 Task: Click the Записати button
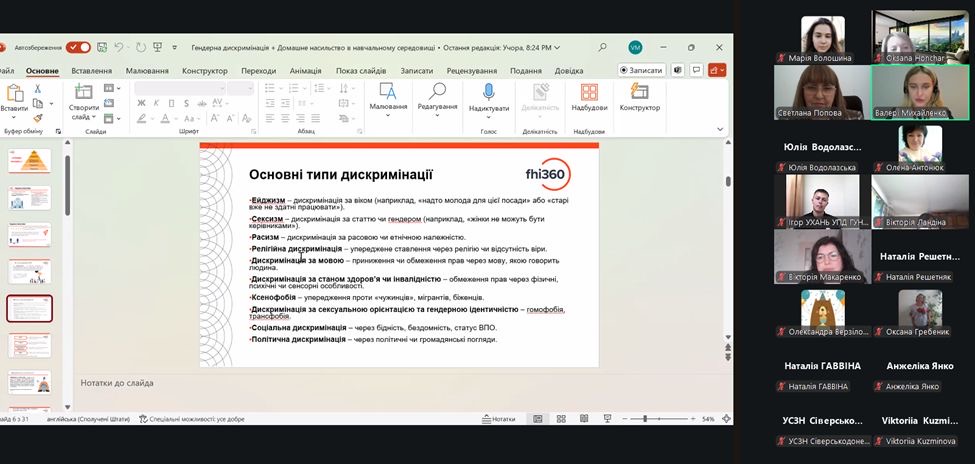[642, 71]
